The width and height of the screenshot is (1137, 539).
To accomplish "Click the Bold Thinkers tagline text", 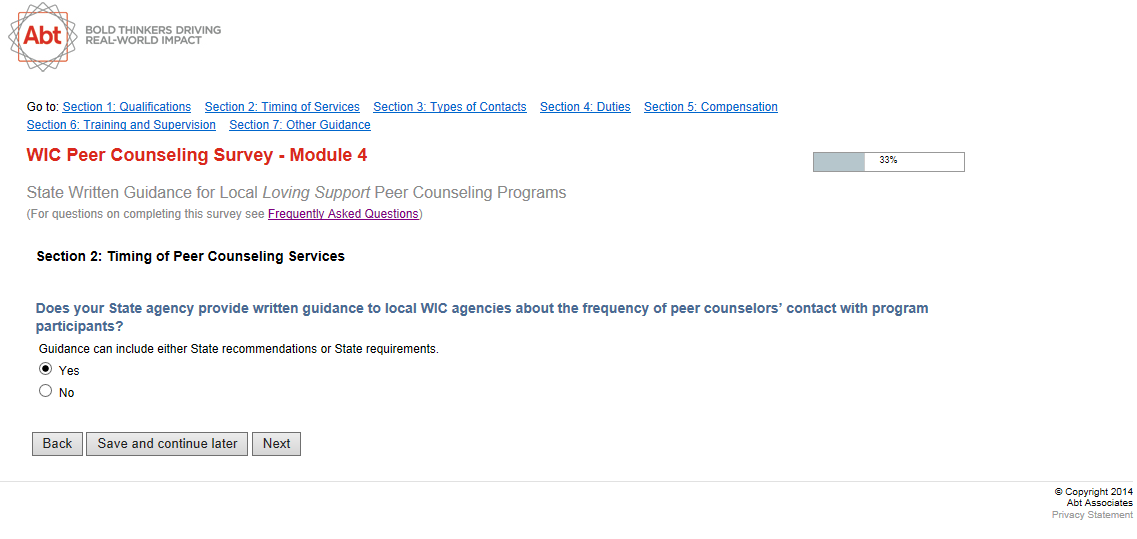I will (153, 35).
